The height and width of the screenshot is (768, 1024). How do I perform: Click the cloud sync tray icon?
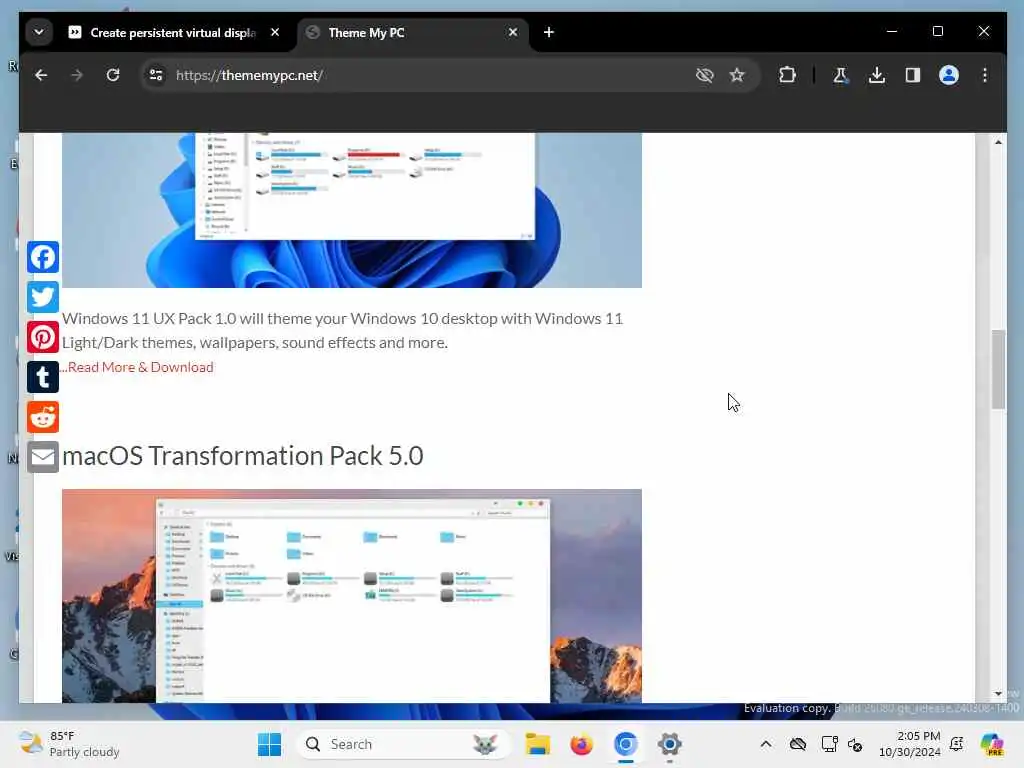point(798,744)
